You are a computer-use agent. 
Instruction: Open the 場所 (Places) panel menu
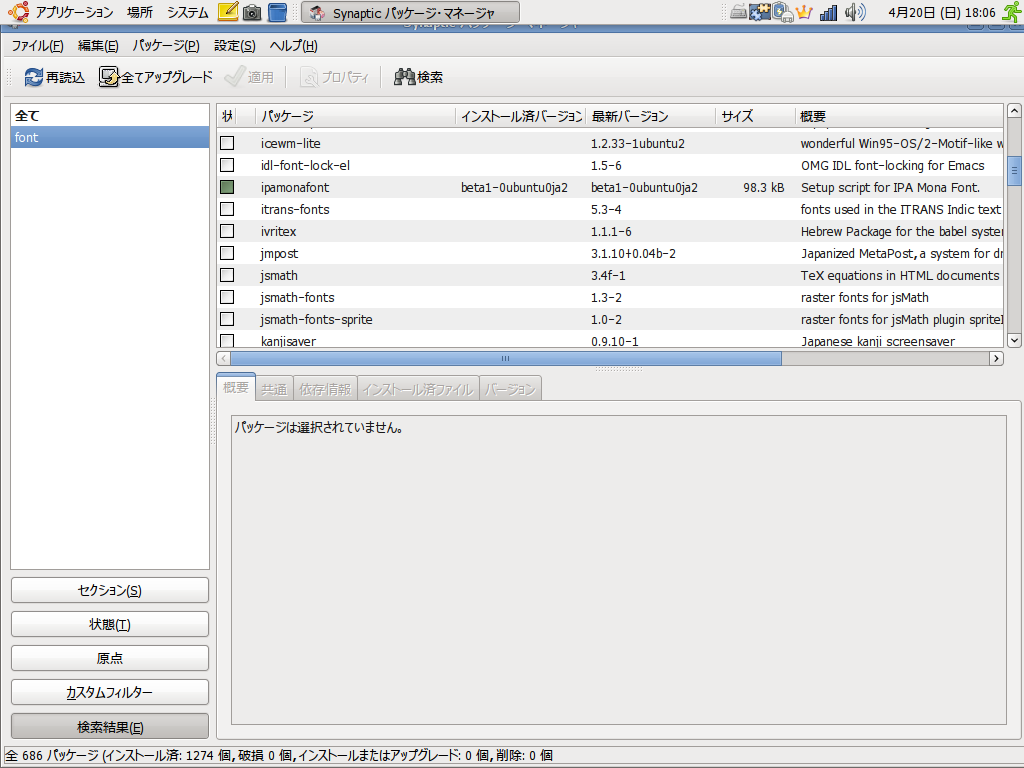(140, 13)
